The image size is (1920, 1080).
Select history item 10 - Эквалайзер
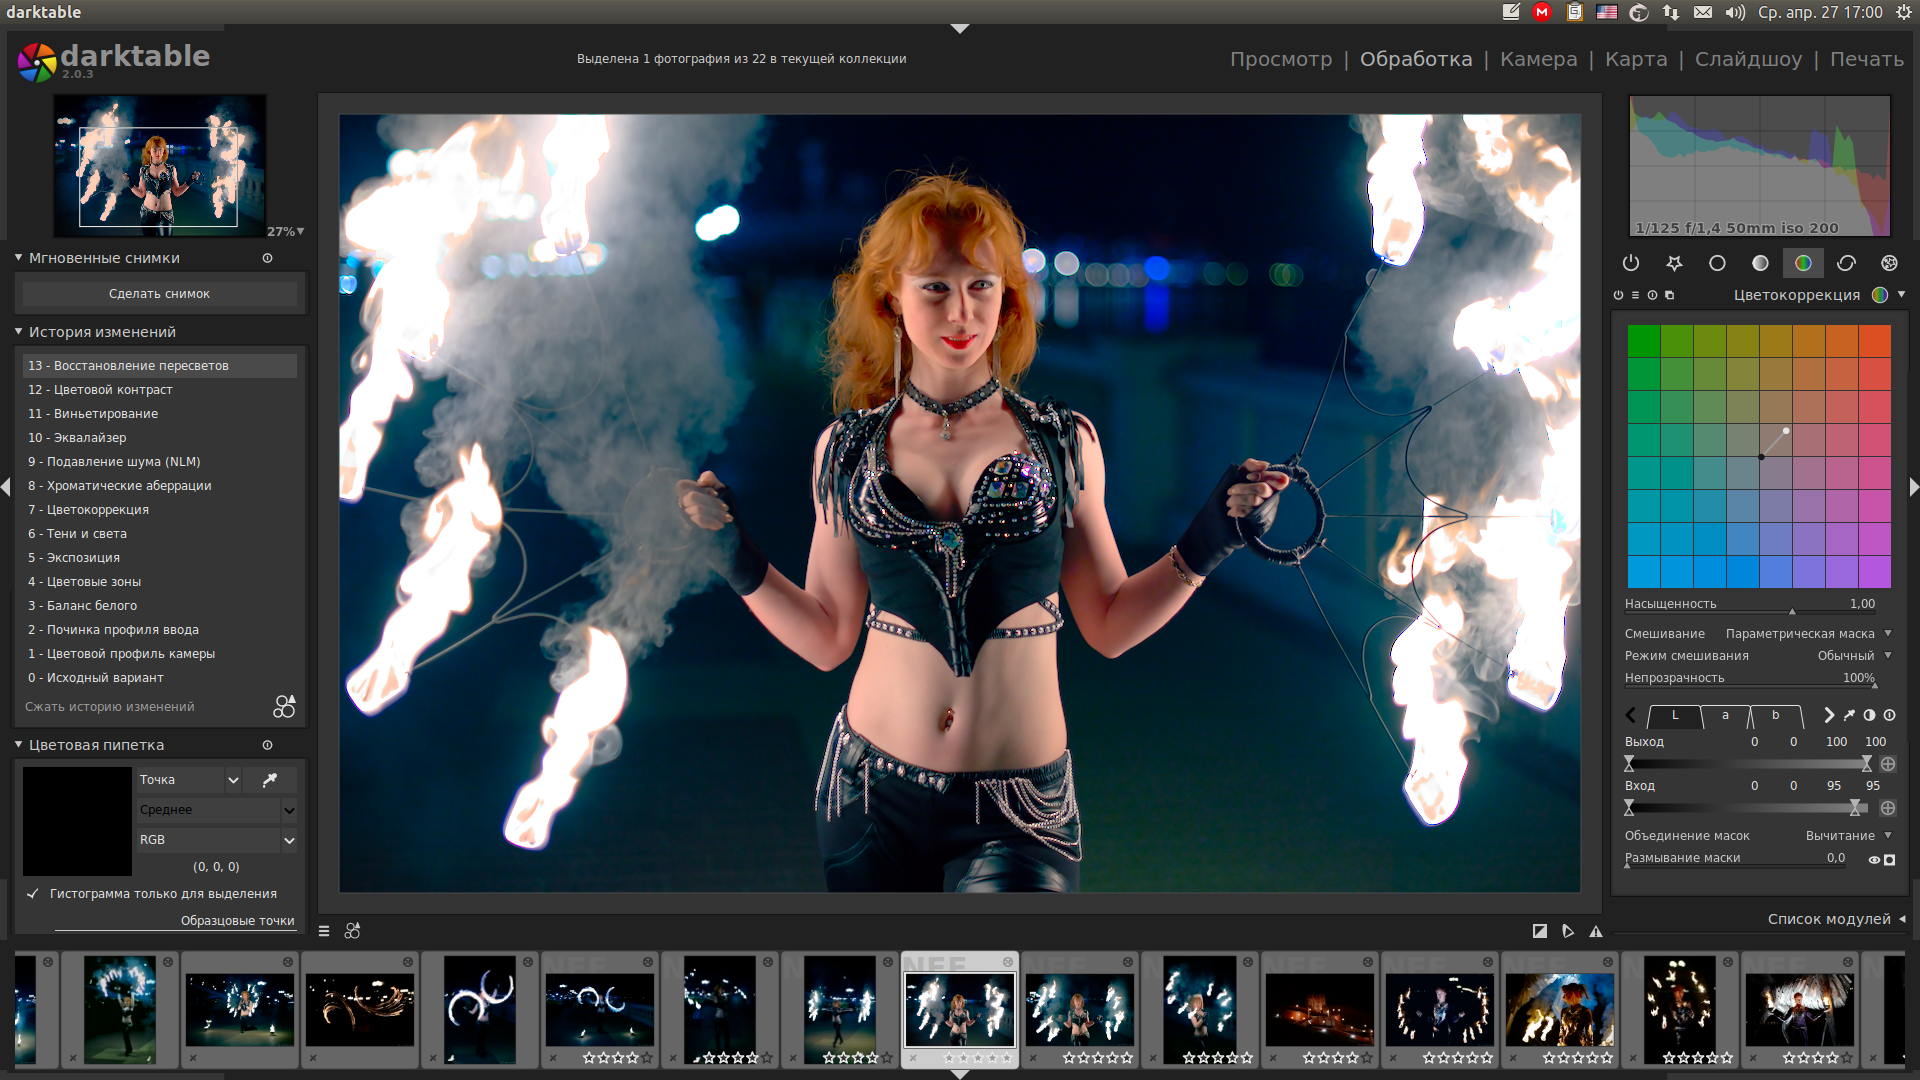[x=160, y=438]
